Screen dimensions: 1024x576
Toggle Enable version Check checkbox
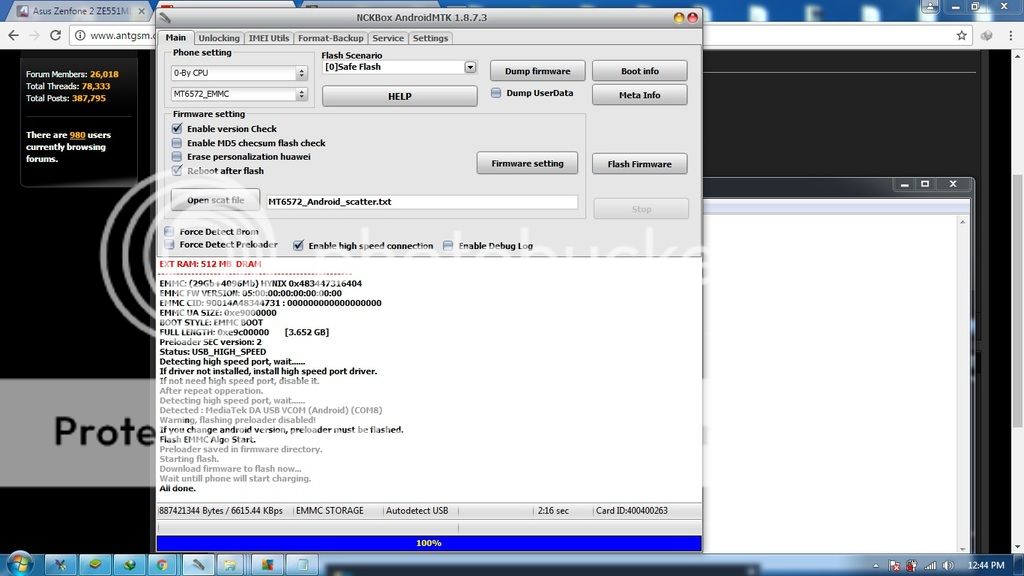[x=177, y=129]
